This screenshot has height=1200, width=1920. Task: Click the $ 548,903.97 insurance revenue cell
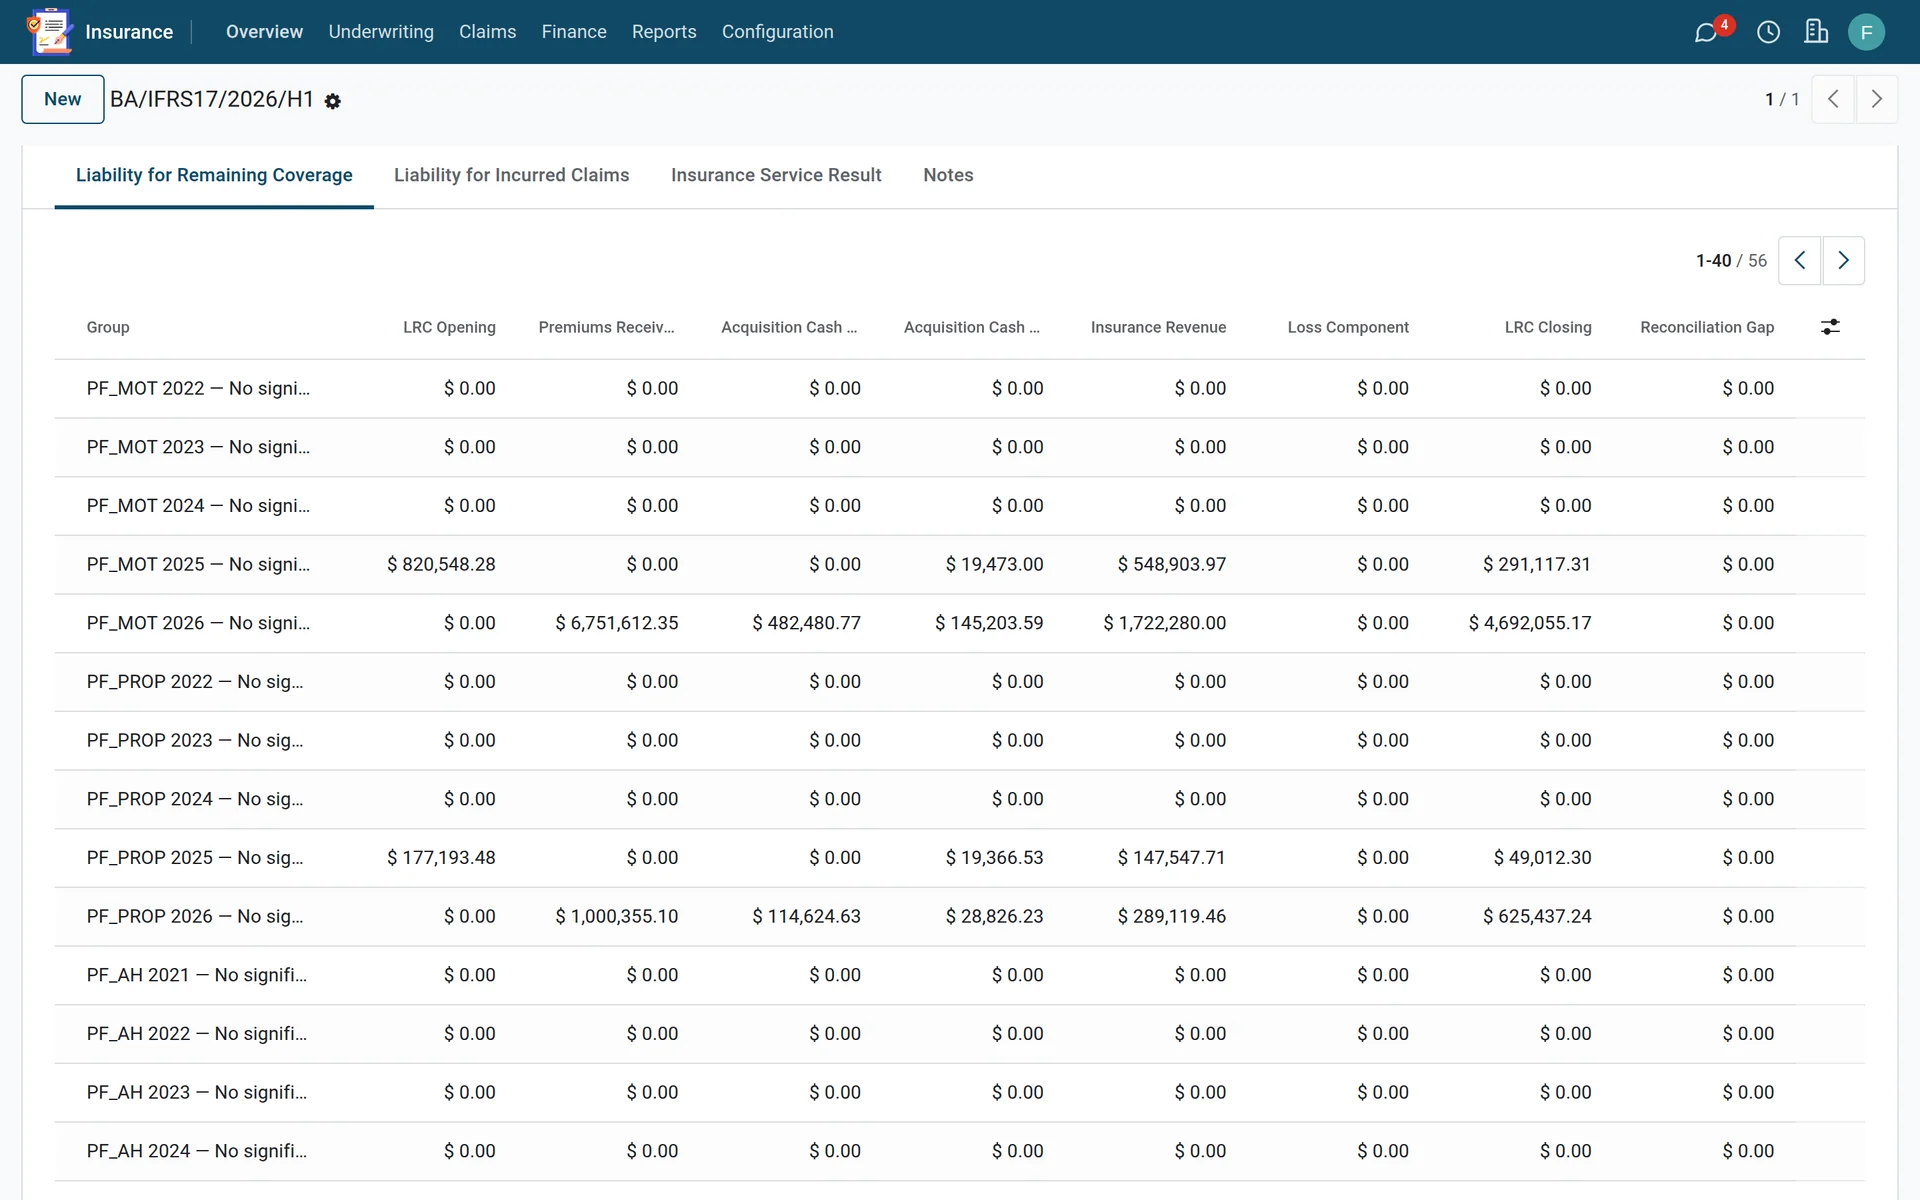click(1172, 565)
